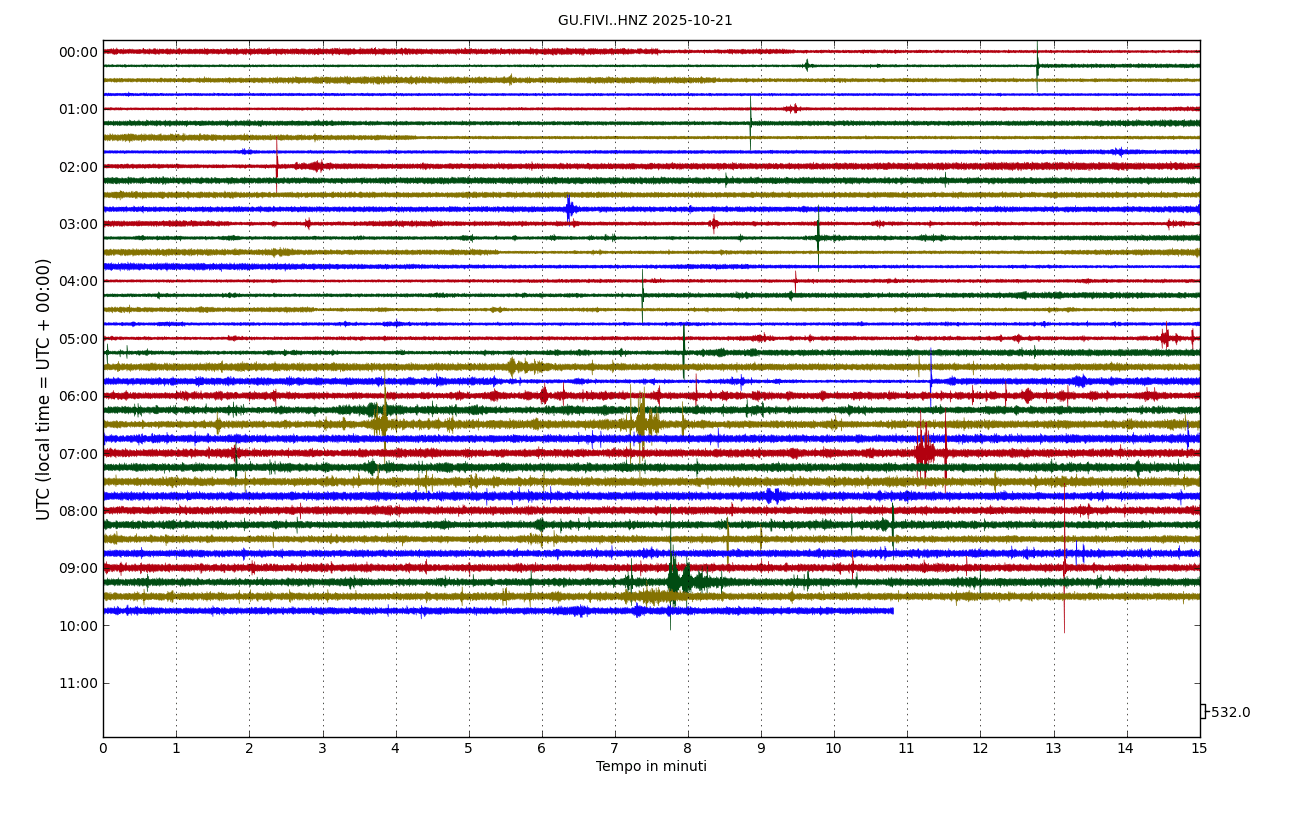Image resolution: width=1290 pixels, height=819 pixels.
Task: Select minute 8 on the x-axis
Action: (x=688, y=748)
